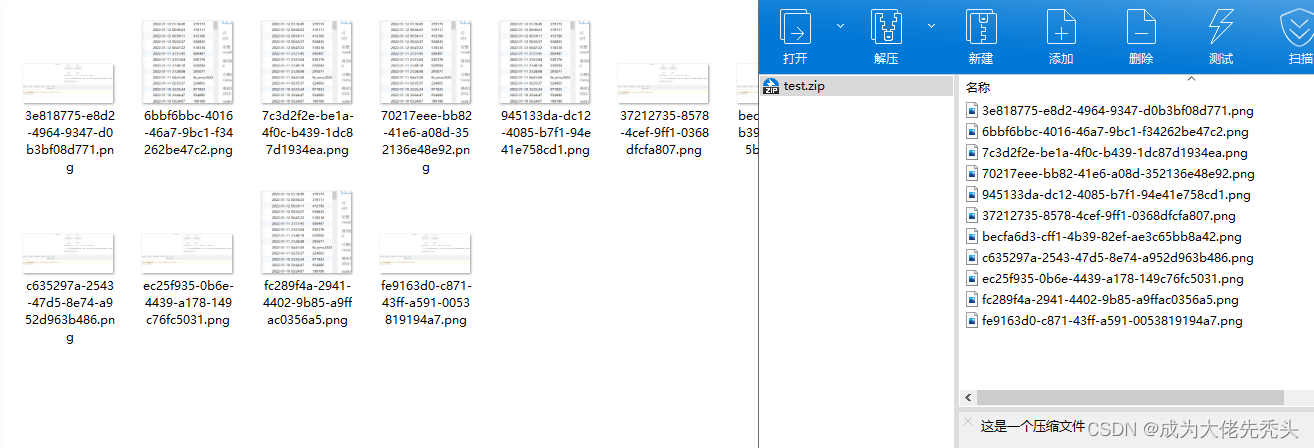1314x448 pixels.
Task: Select fe9163d0-c871-43ff-a591-0053819194a7.png in archive list
Action: (x=1104, y=321)
